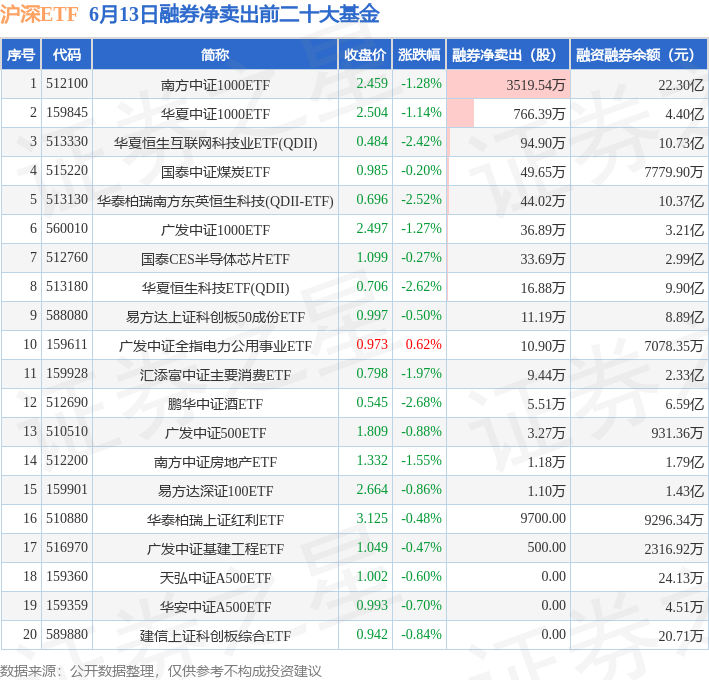Image resolution: width=709 pixels, height=680 pixels.
Task: Click 华夏中证1000ETF fund name
Action: click(x=215, y=114)
